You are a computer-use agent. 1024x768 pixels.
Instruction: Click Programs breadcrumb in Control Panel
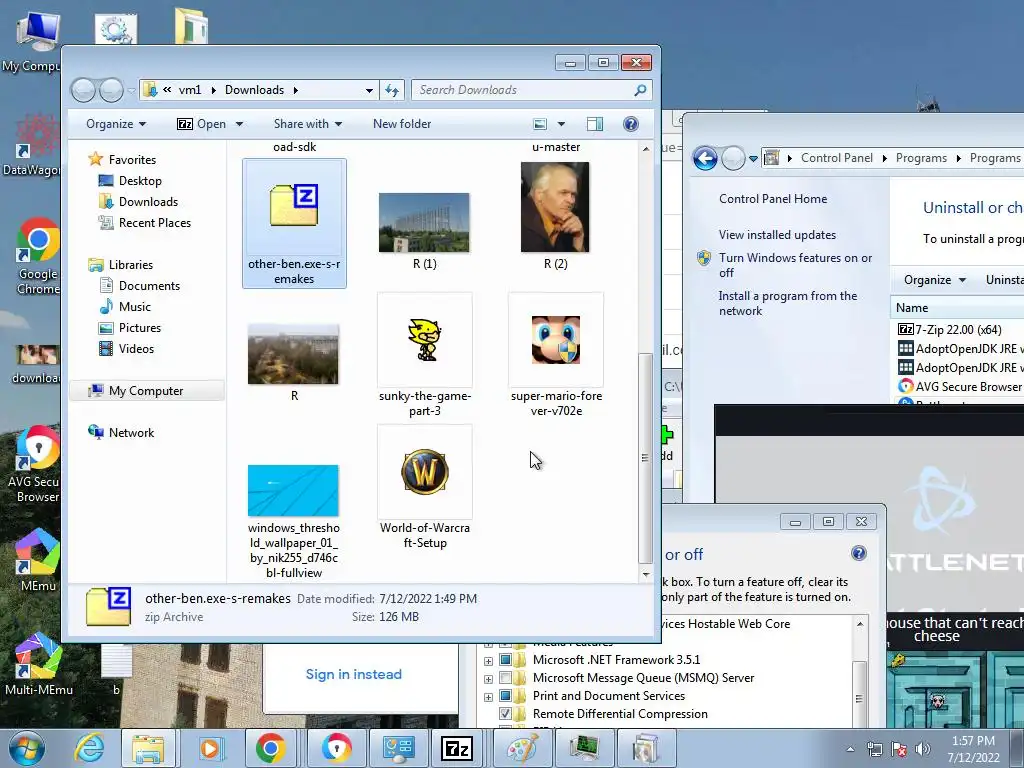pos(921,158)
